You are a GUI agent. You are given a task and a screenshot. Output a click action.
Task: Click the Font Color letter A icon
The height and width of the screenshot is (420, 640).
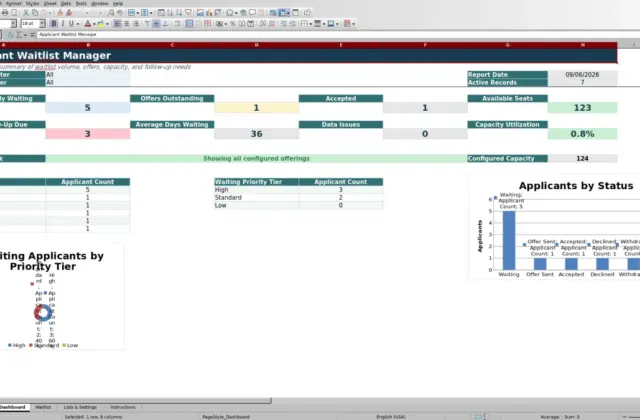[x=87, y=24]
